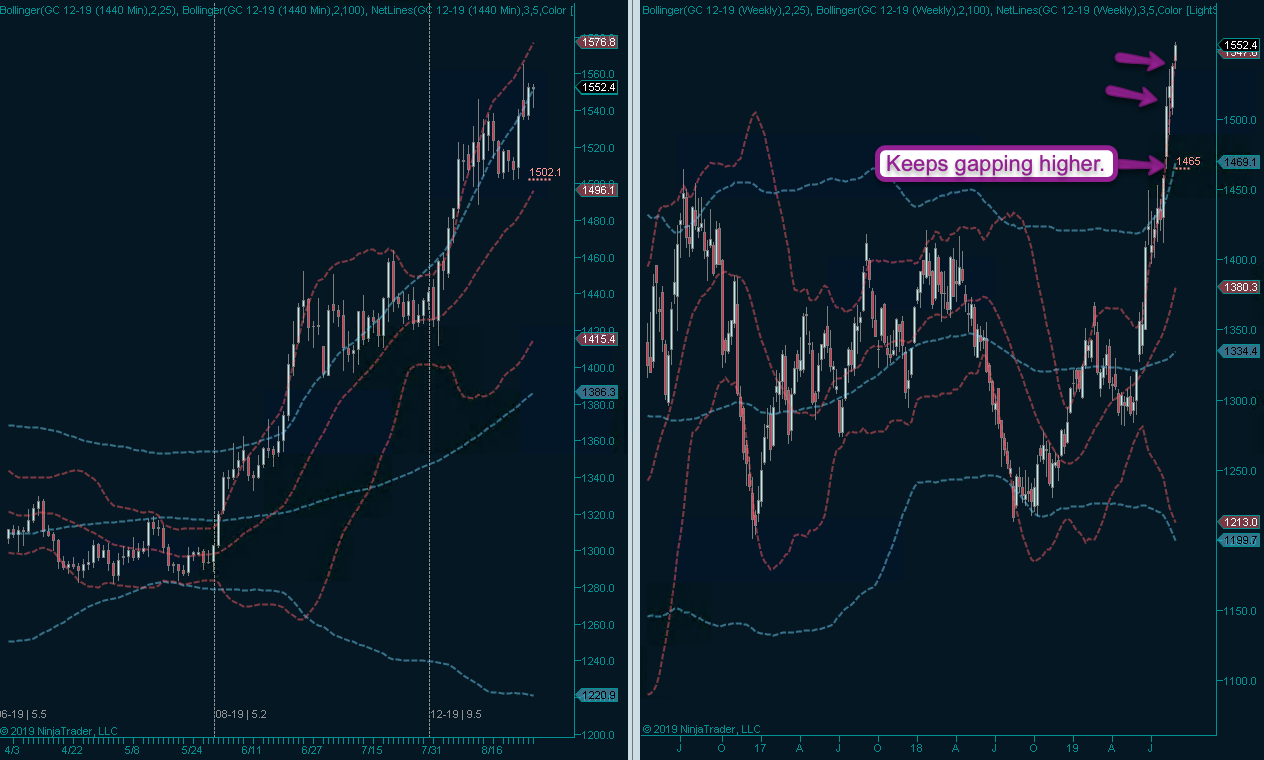
Task: Click the 1220.9 lower band price marker
Action: 600,695
